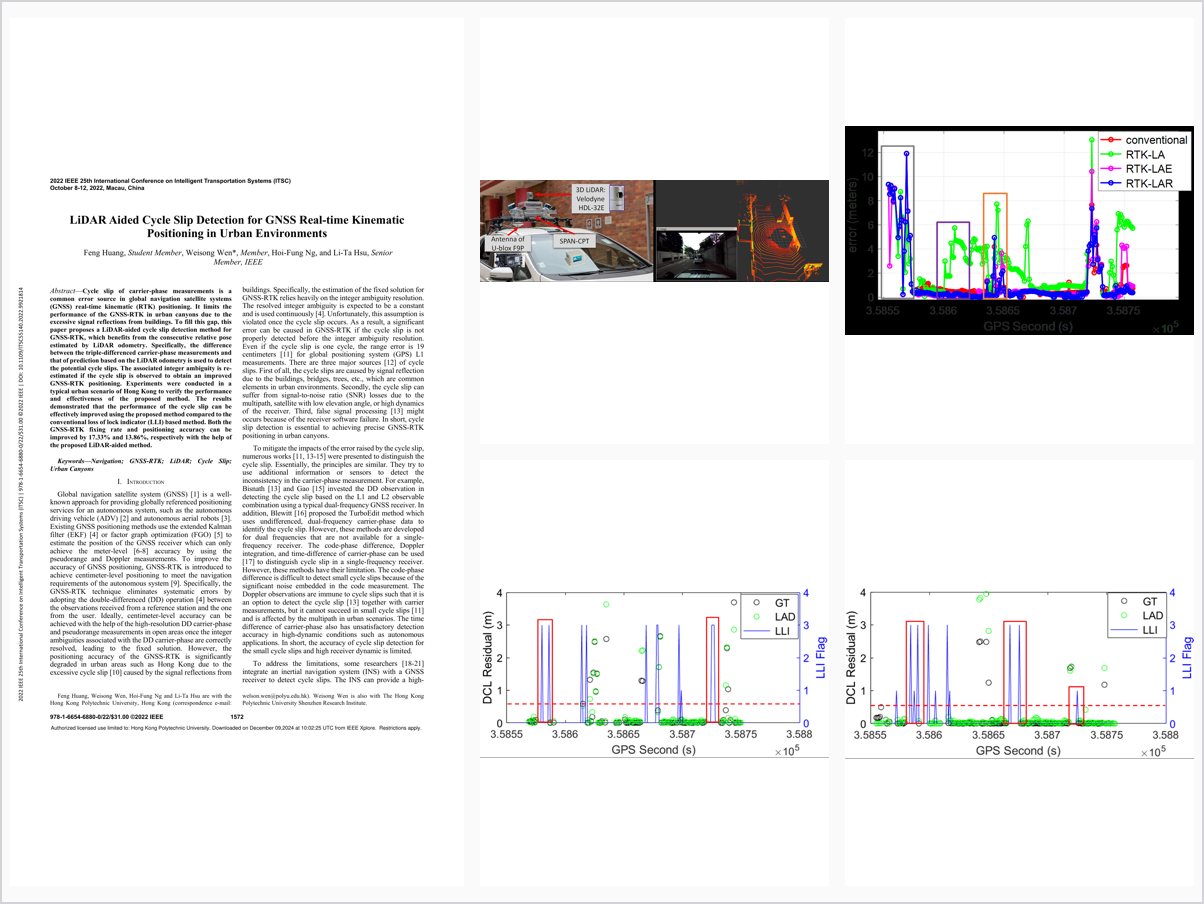
Task: Open the positioning error comparison chart
Action: pos(1019,230)
